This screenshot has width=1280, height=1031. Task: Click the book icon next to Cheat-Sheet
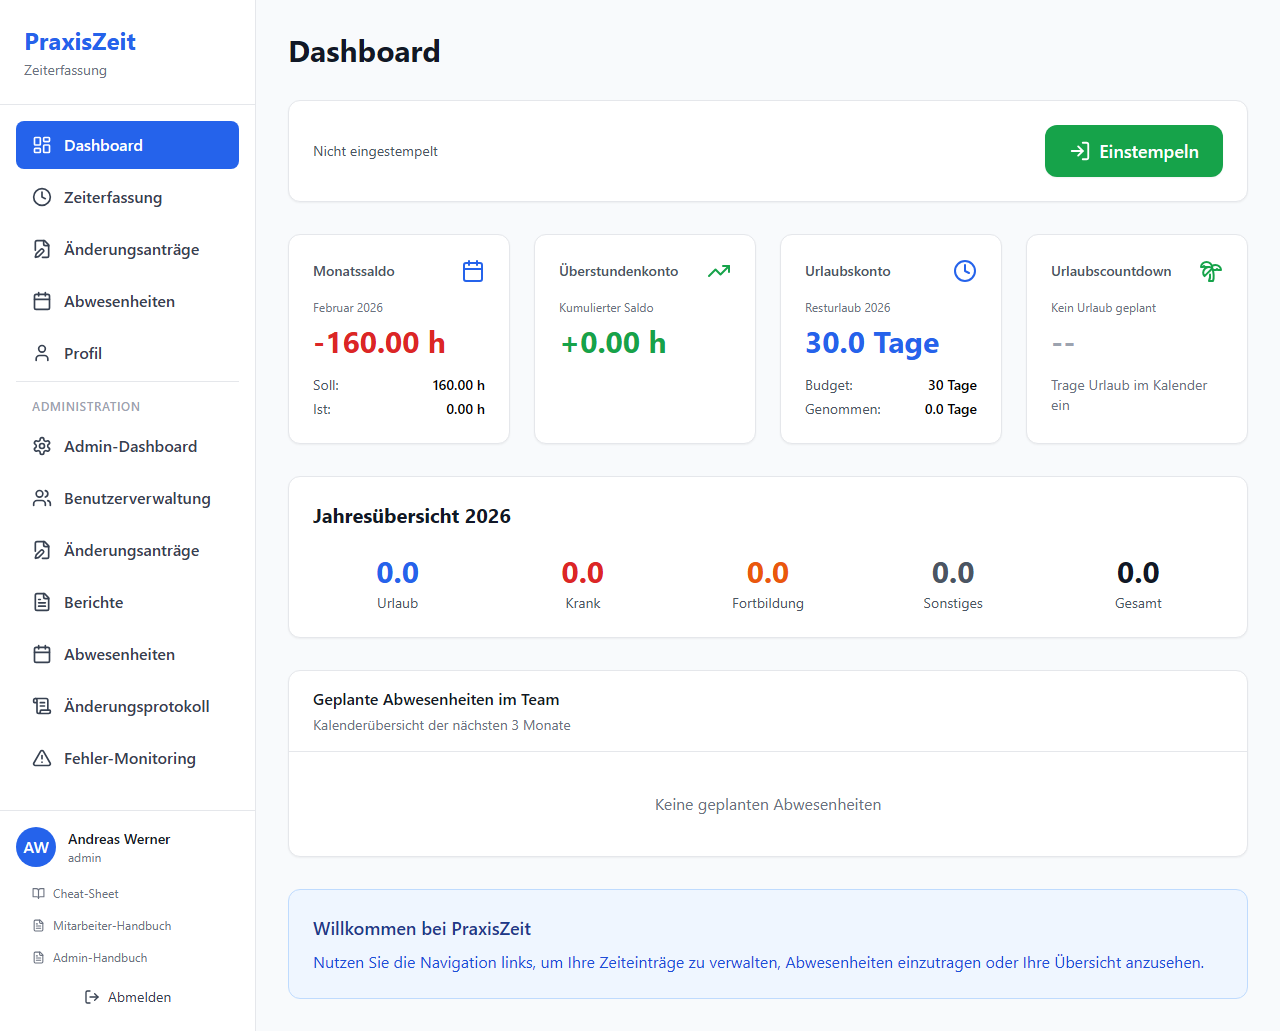38,893
